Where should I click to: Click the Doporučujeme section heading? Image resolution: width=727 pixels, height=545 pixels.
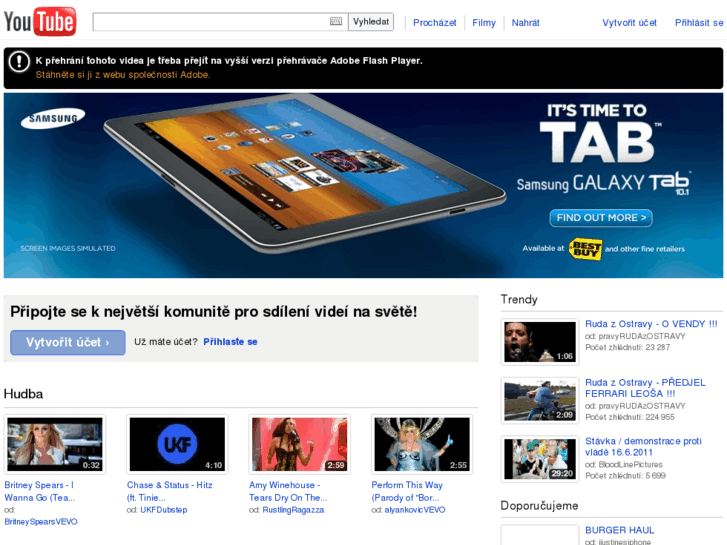[x=539, y=506]
